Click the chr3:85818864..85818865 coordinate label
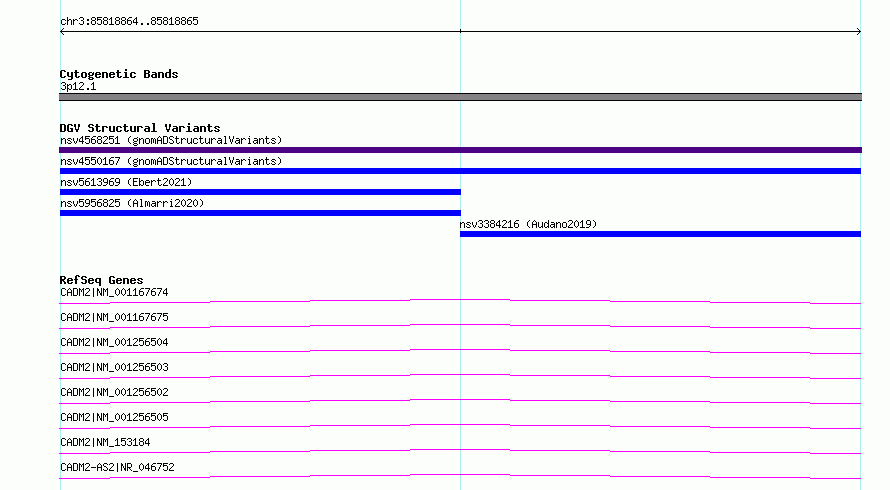Image resolution: width=890 pixels, height=490 pixels. point(129,22)
